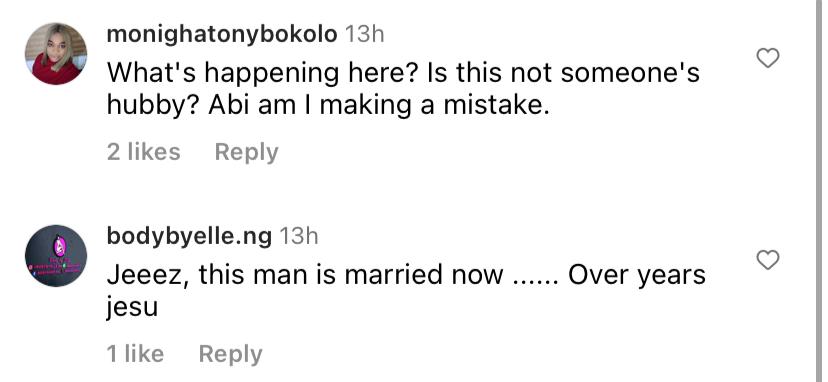View who gave the 2 likes

[x=144, y=152]
